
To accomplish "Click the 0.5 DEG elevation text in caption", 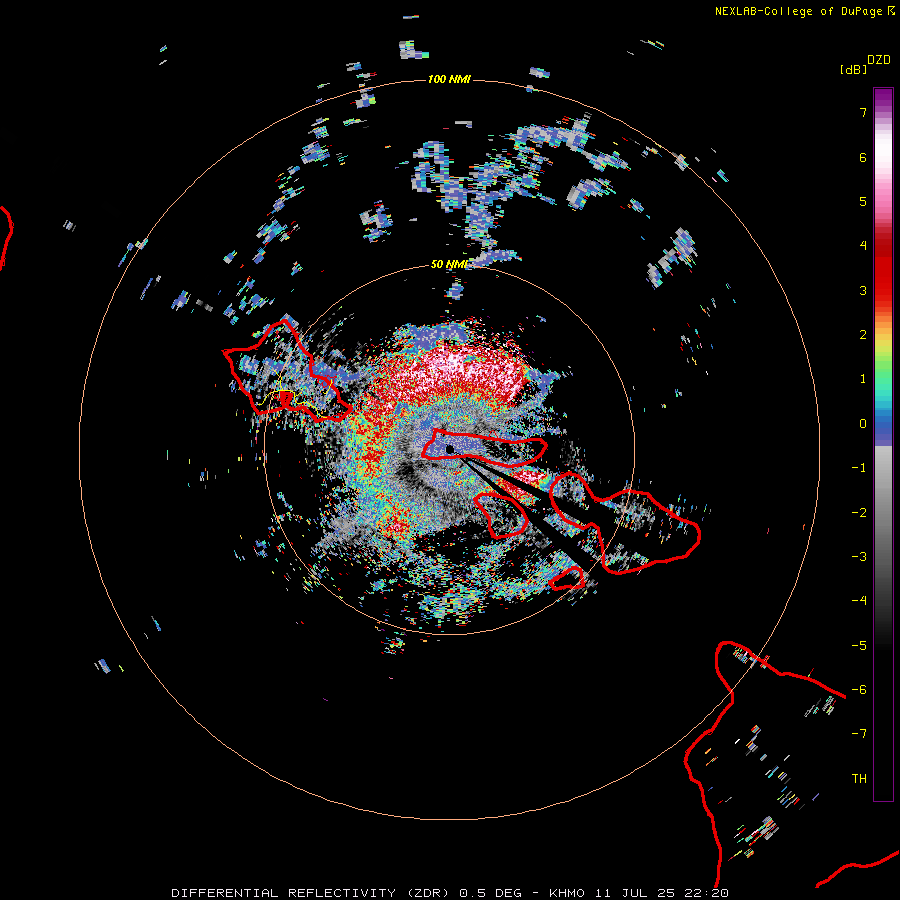I will [490, 893].
